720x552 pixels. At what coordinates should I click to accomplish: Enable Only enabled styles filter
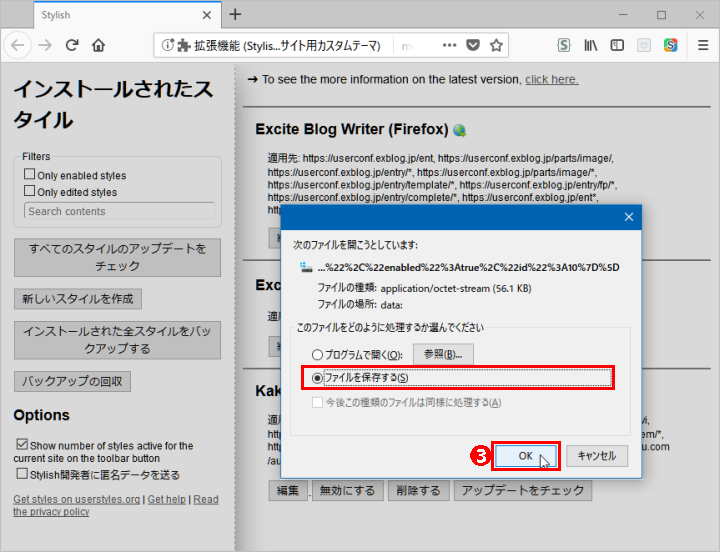click(29, 174)
